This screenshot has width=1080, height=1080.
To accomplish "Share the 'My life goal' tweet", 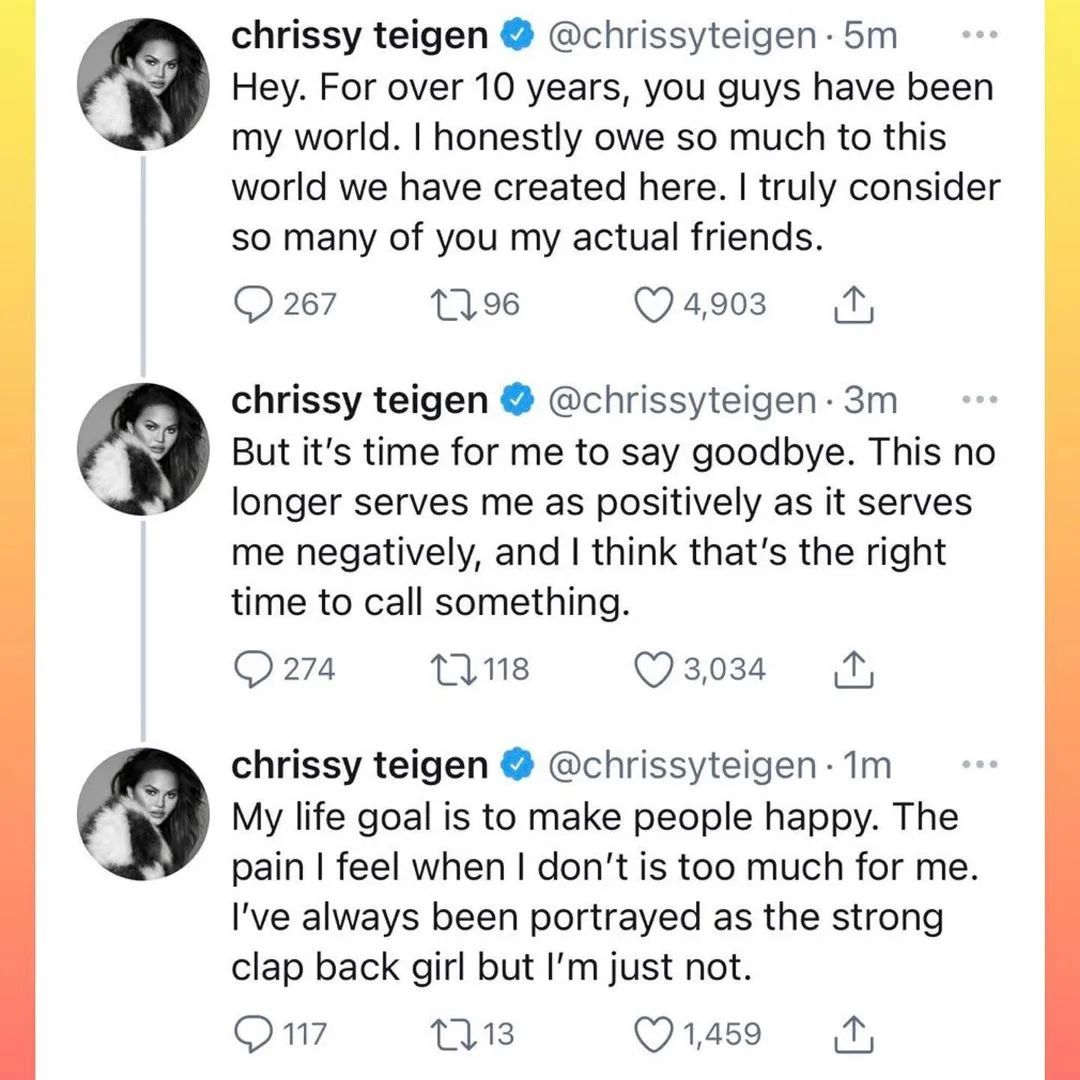I will (x=853, y=1035).
